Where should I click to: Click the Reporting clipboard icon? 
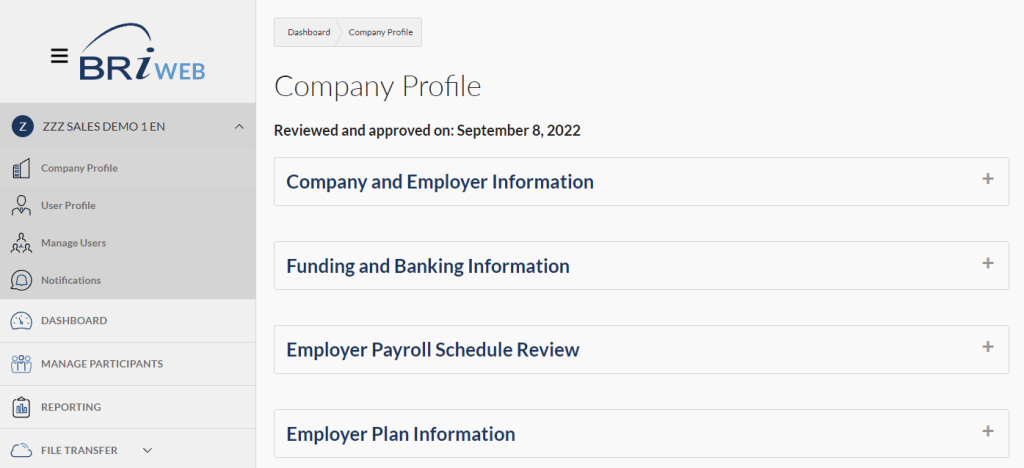click(x=21, y=407)
